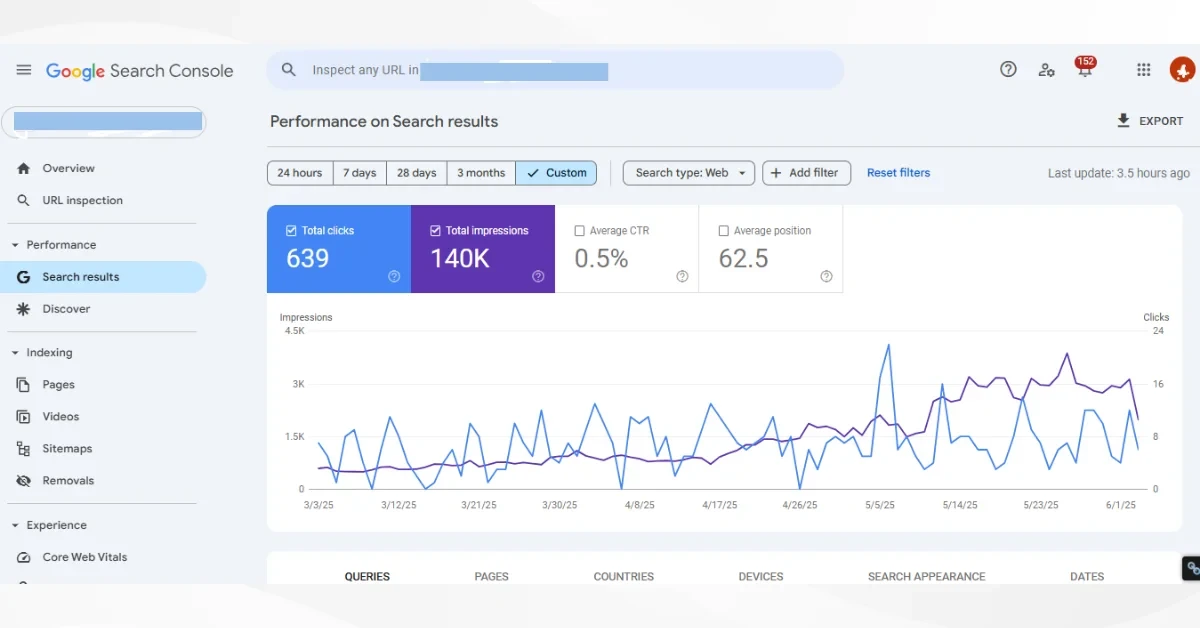Collapse the Indexing section

tap(15, 353)
